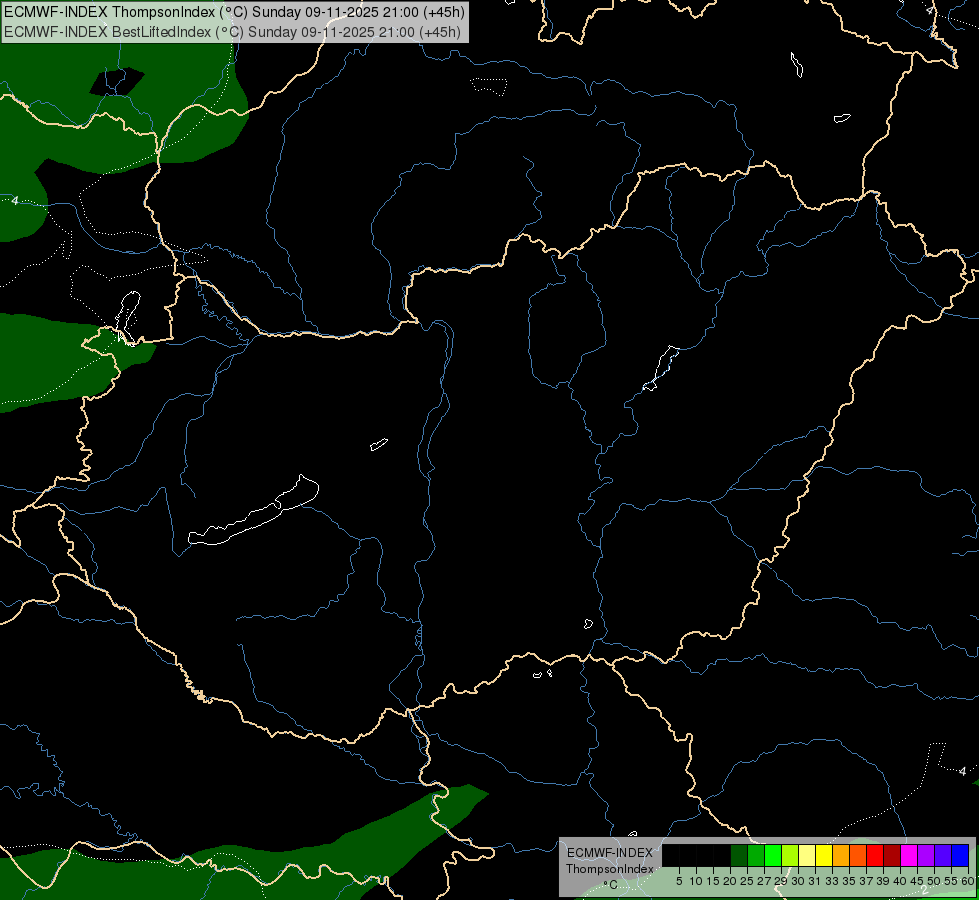This screenshot has height=900, width=979.
Task: Pick the bright green 27–29 legend swatch
Action: [773, 855]
